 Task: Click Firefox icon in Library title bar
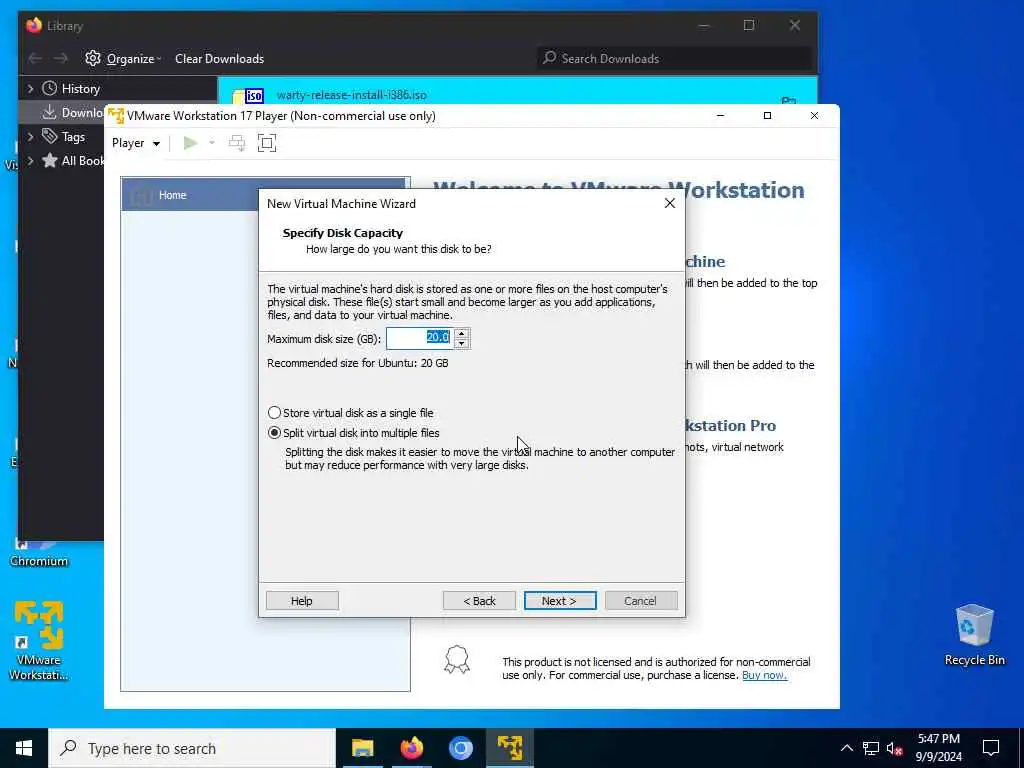point(34,25)
